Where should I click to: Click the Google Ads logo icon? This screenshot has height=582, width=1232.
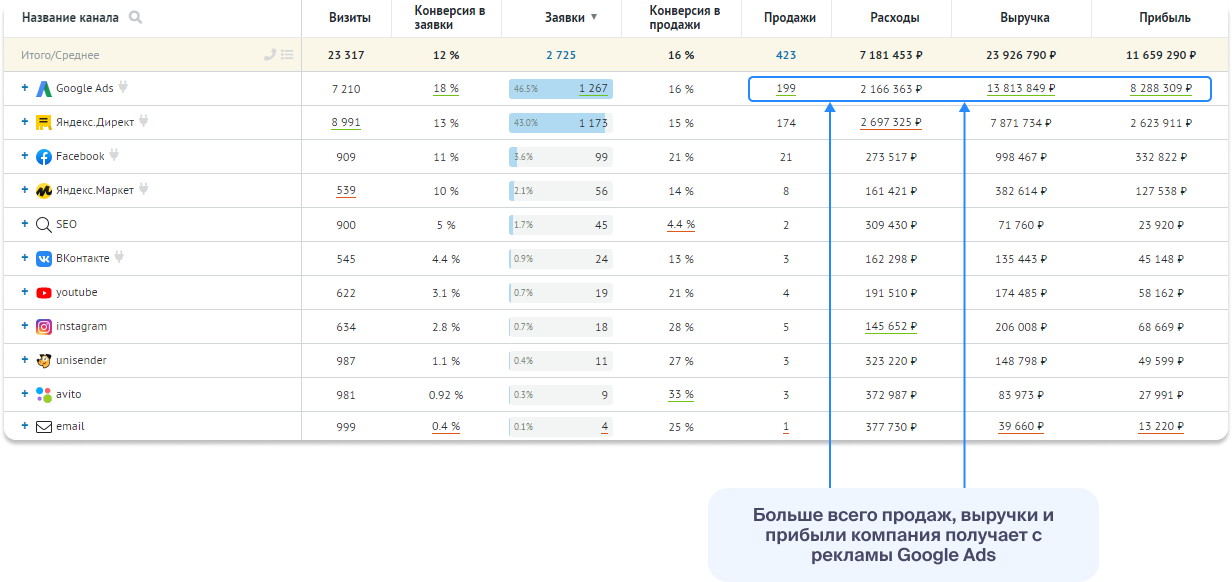point(44,89)
